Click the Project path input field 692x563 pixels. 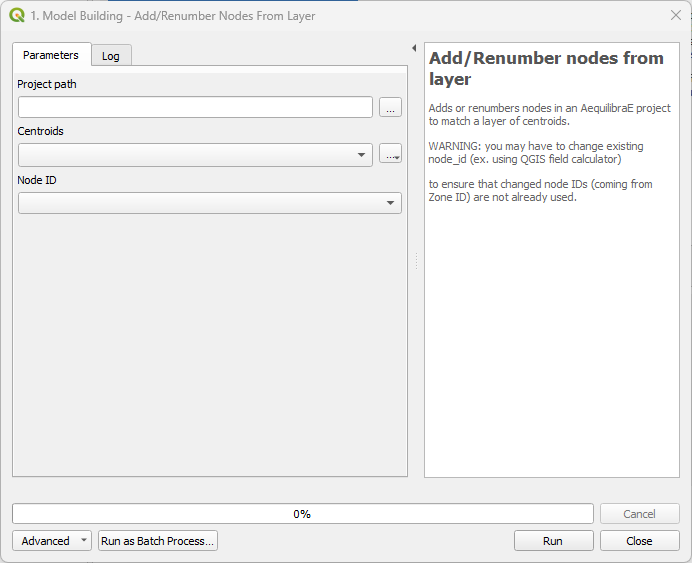click(x=196, y=107)
